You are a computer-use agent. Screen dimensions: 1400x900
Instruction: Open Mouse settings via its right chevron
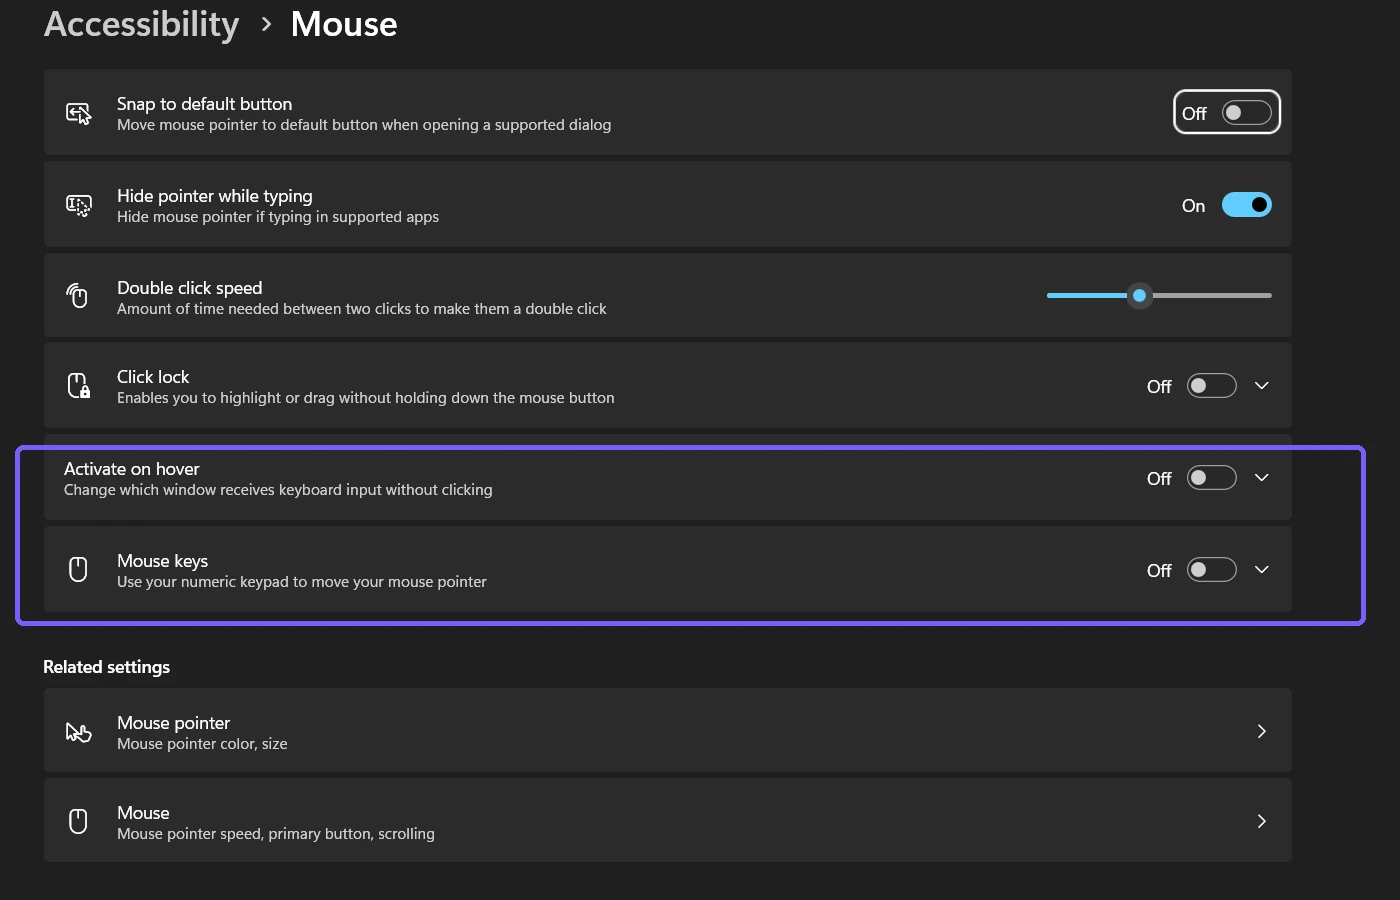(x=1262, y=822)
